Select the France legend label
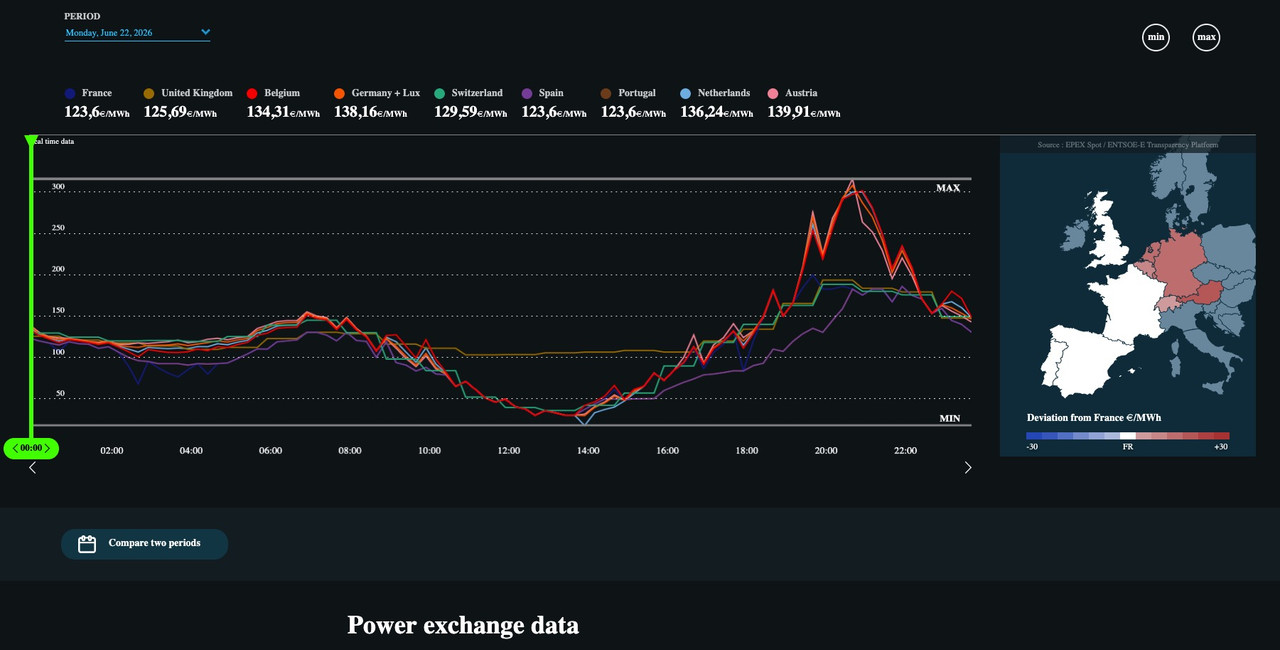This screenshot has width=1280, height=650. pyautogui.click(x=97, y=93)
